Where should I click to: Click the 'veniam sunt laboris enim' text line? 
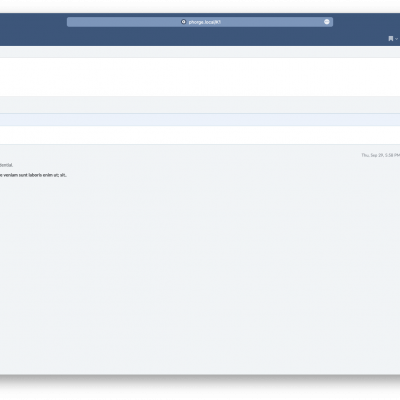click(x=33, y=175)
